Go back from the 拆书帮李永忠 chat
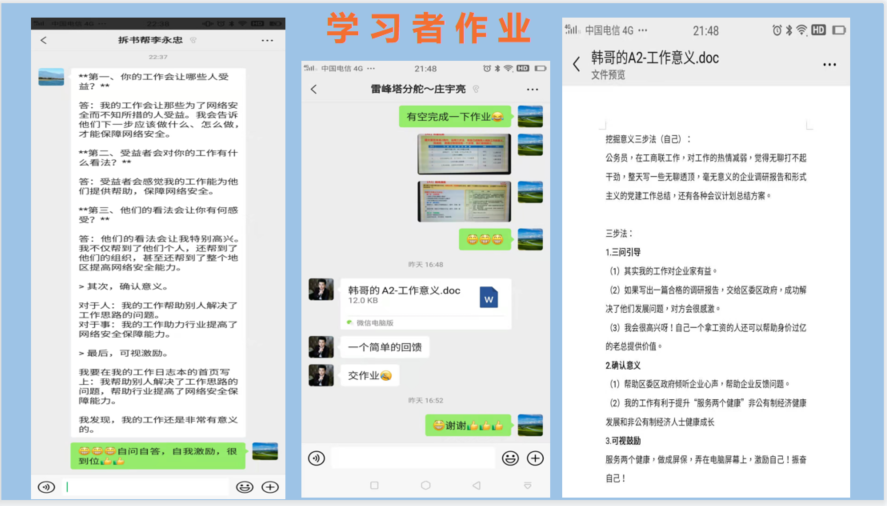887x506 pixels. [44, 40]
